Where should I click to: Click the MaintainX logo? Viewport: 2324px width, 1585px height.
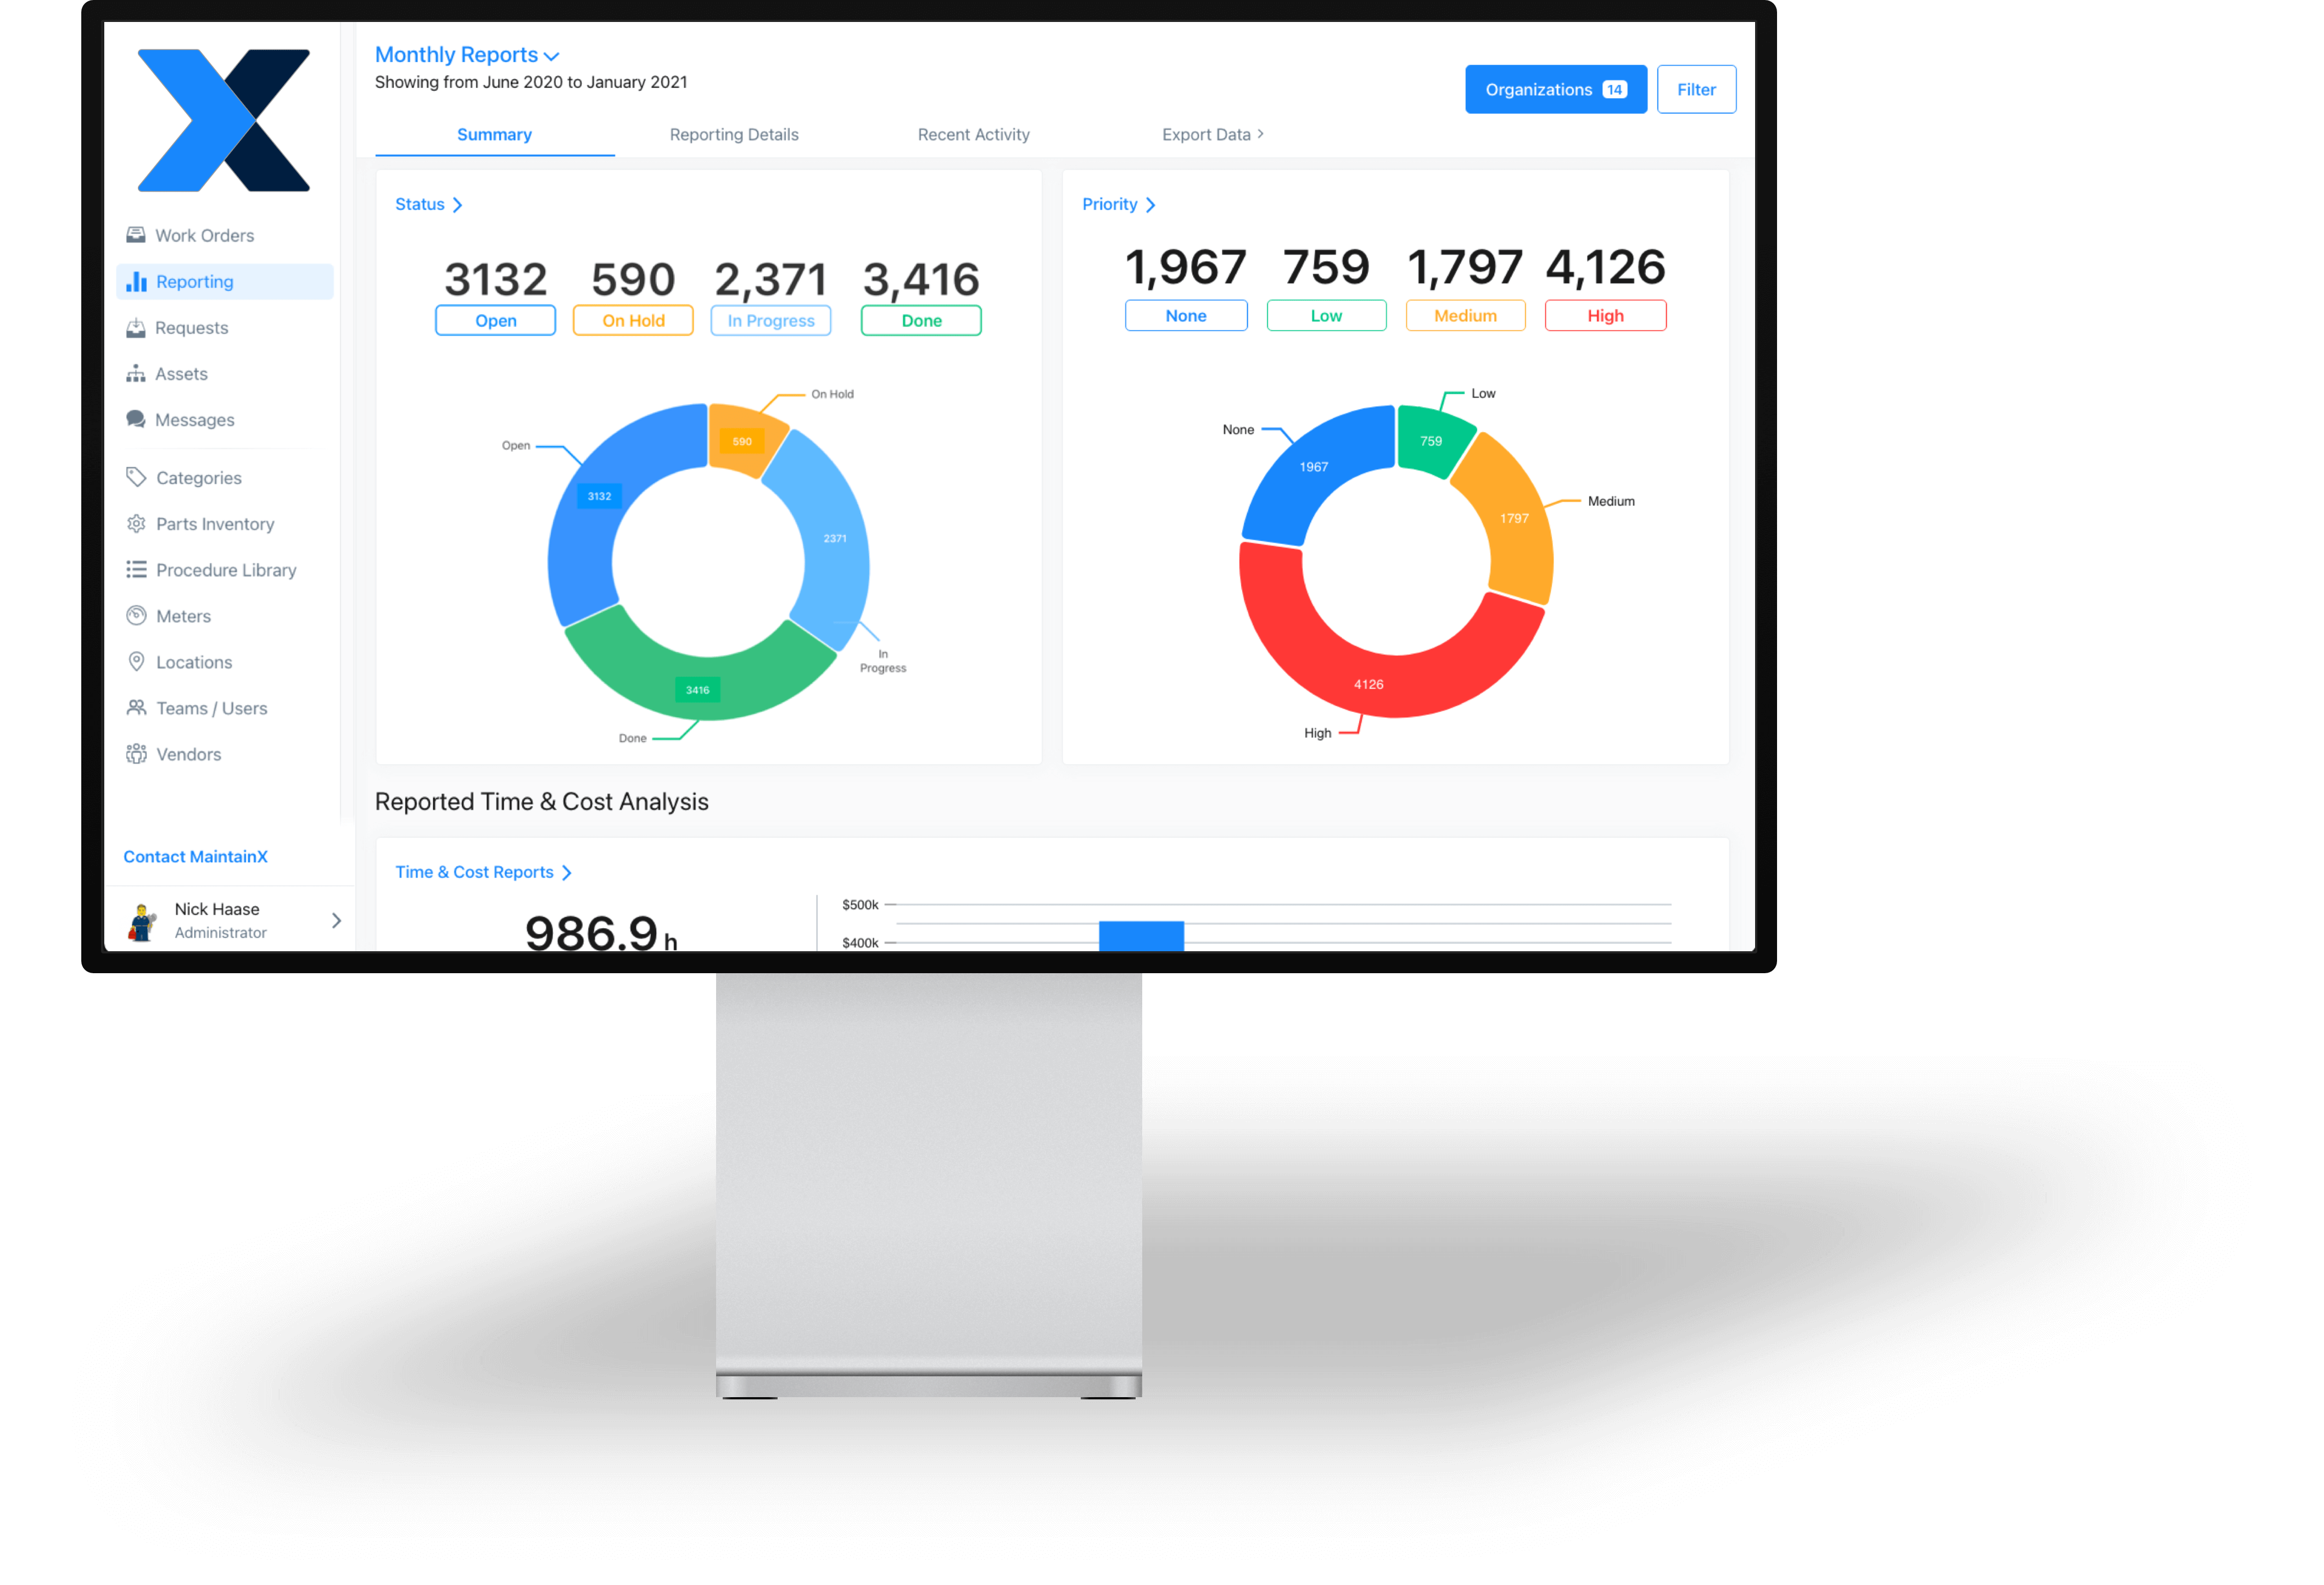click(x=224, y=120)
